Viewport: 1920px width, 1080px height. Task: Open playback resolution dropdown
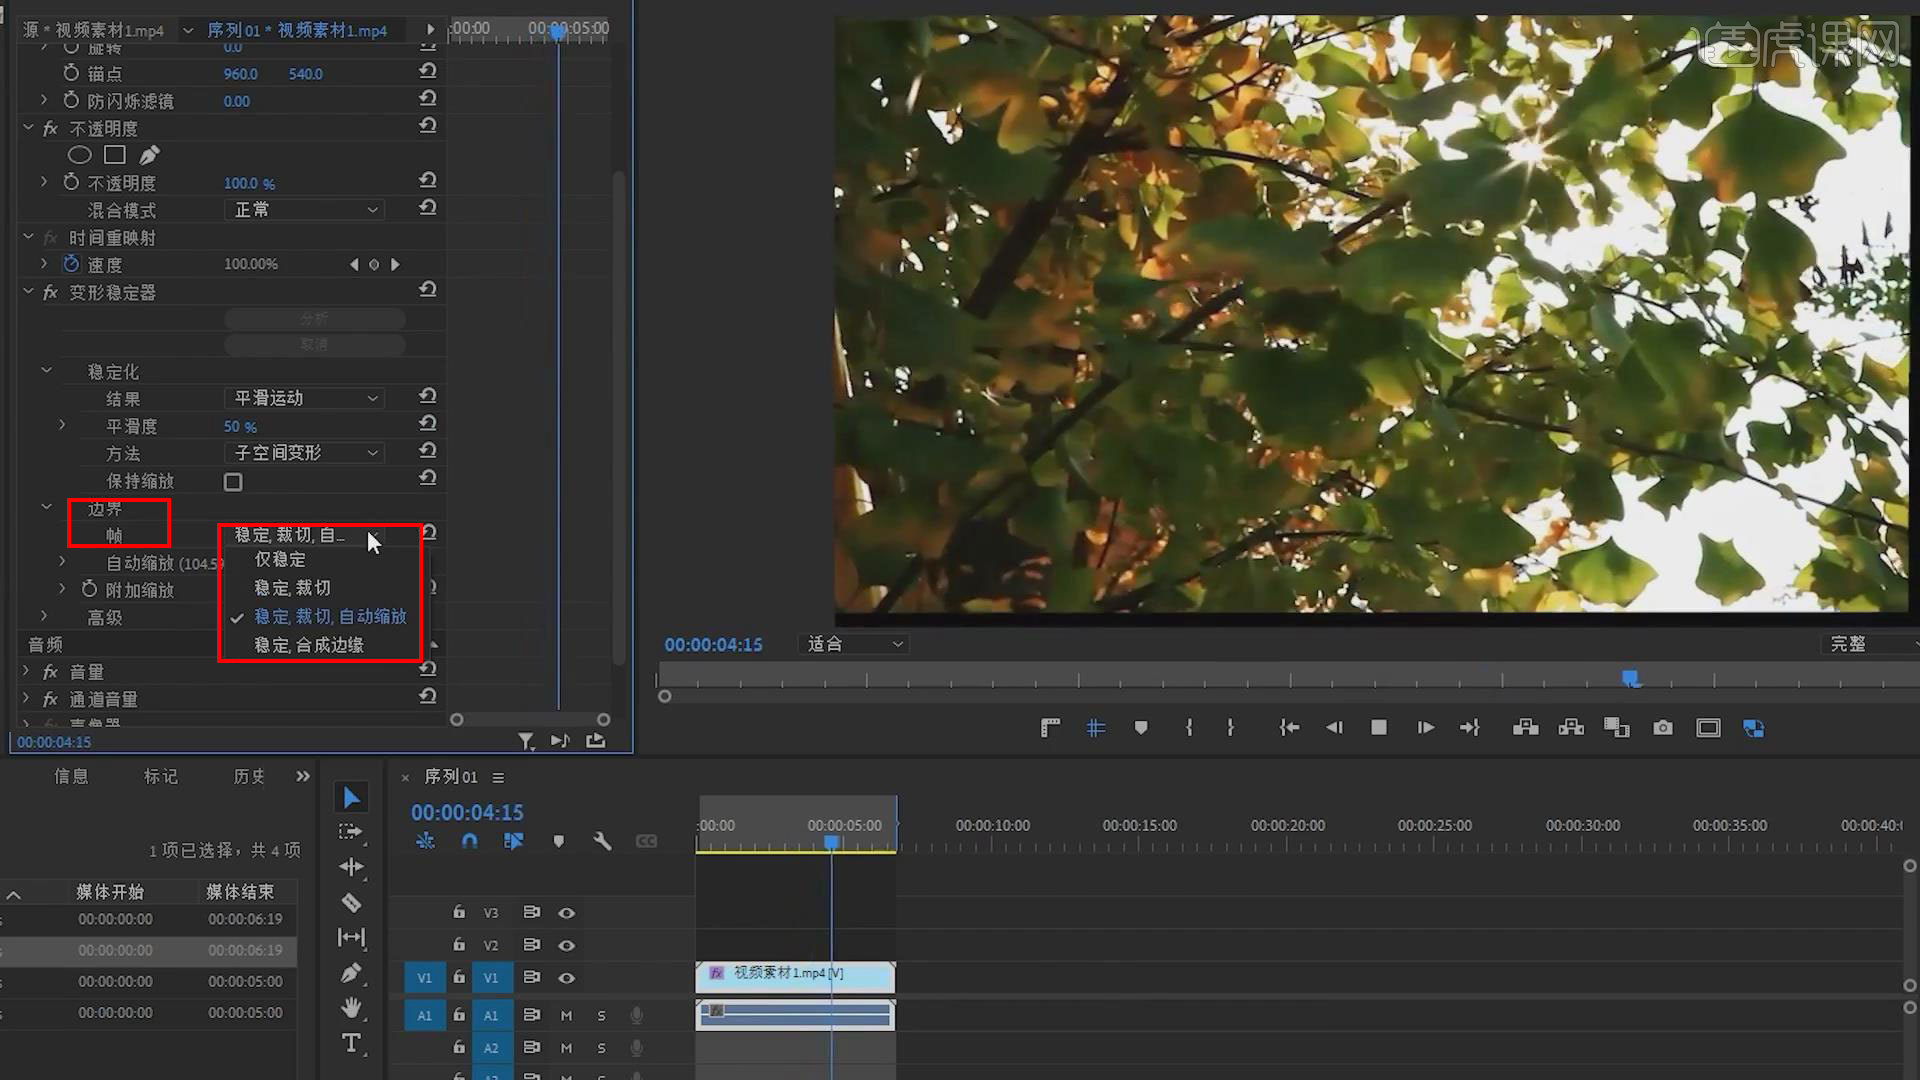[x=1870, y=644]
